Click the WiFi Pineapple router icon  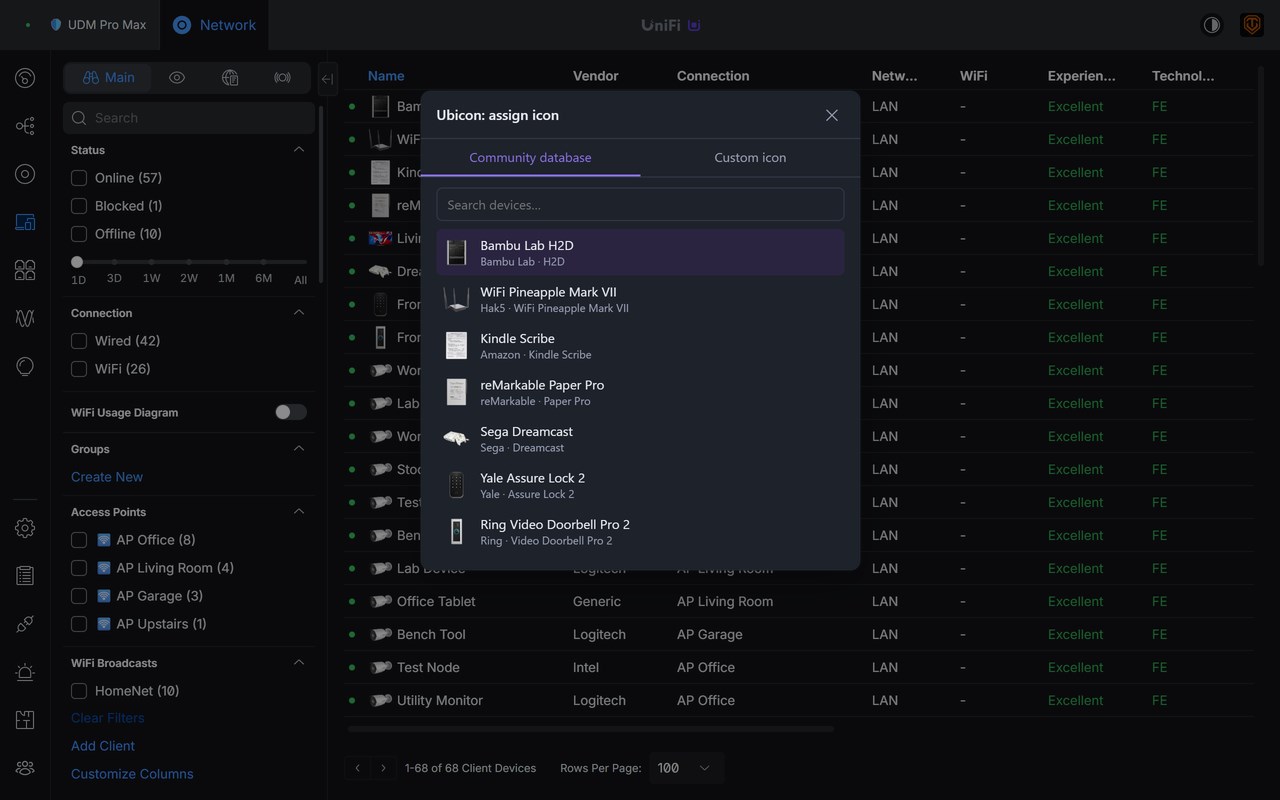coord(456,299)
